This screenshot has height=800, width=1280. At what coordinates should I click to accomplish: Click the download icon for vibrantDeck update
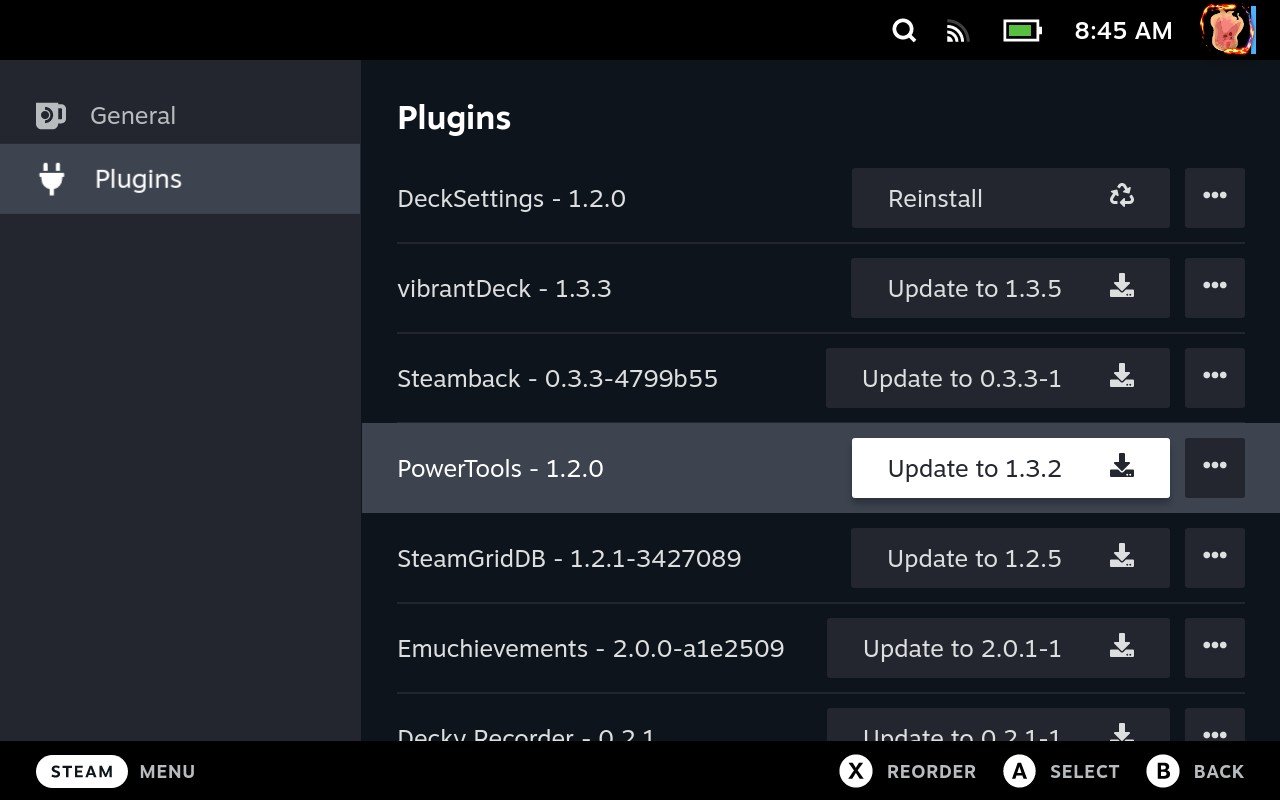pyautogui.click(x=1122, y=287)
